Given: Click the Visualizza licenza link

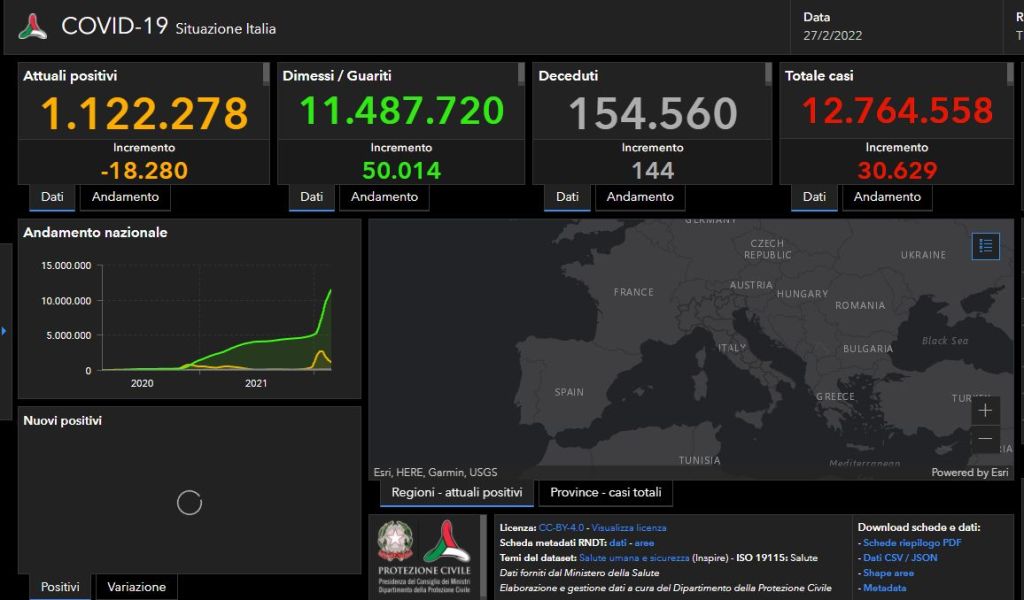Looking at the screenshot, I should point(628,527).
